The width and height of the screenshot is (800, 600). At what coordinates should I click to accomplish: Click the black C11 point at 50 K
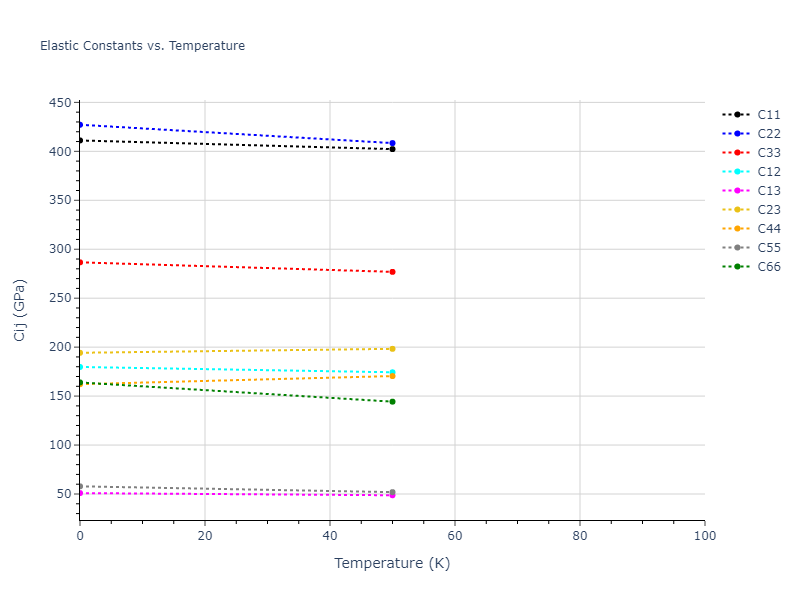click(x=392, y=149)
